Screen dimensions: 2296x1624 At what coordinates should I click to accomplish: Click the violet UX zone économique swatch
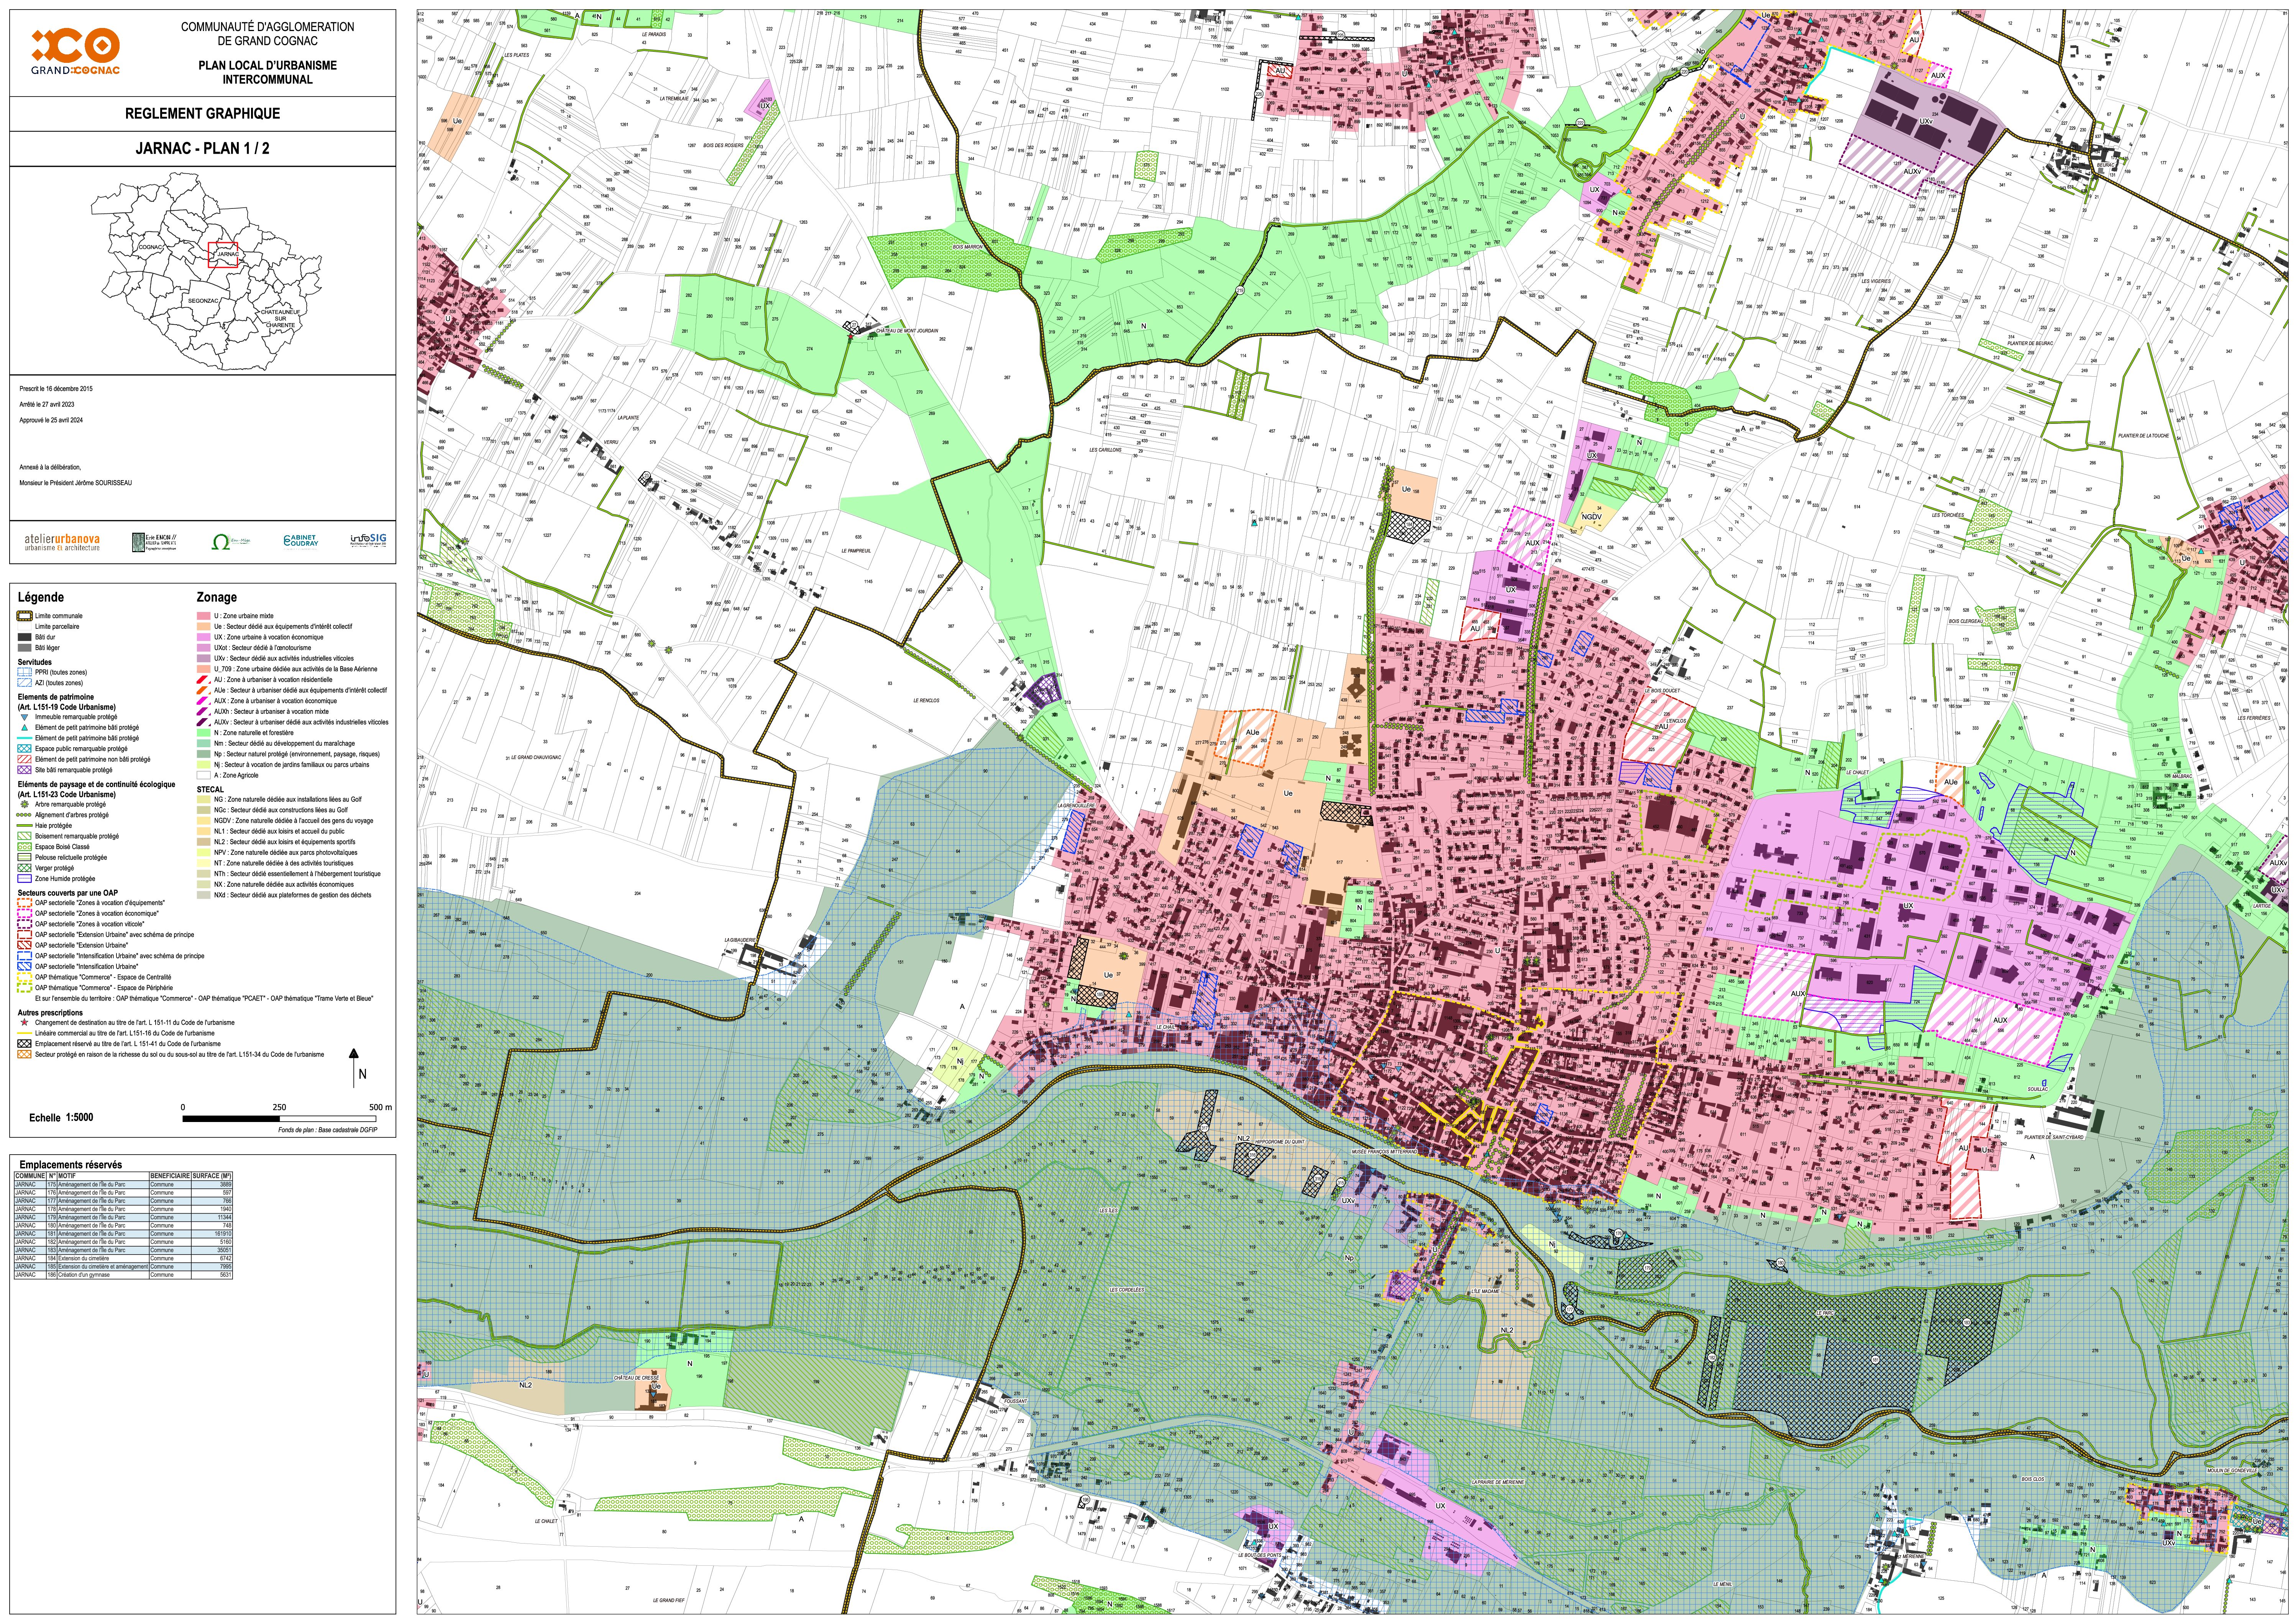tap(203, 637)
